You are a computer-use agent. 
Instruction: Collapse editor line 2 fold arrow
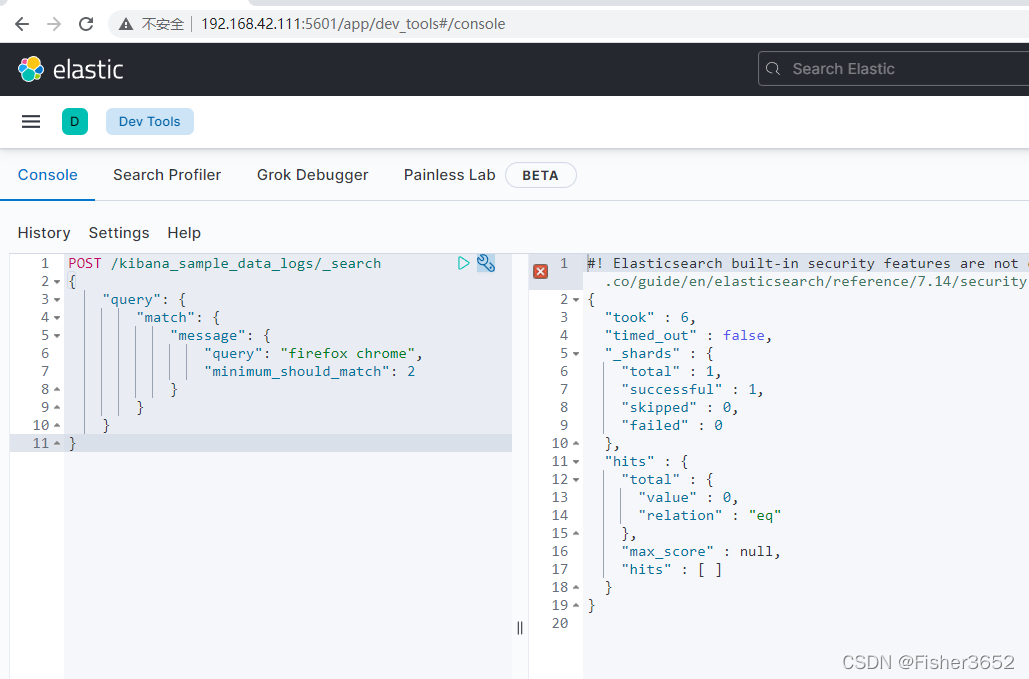(57, 282)
